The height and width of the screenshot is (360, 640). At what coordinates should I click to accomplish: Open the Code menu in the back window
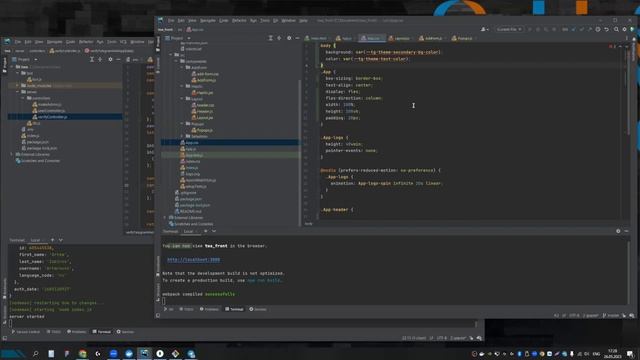pos(71,42)
